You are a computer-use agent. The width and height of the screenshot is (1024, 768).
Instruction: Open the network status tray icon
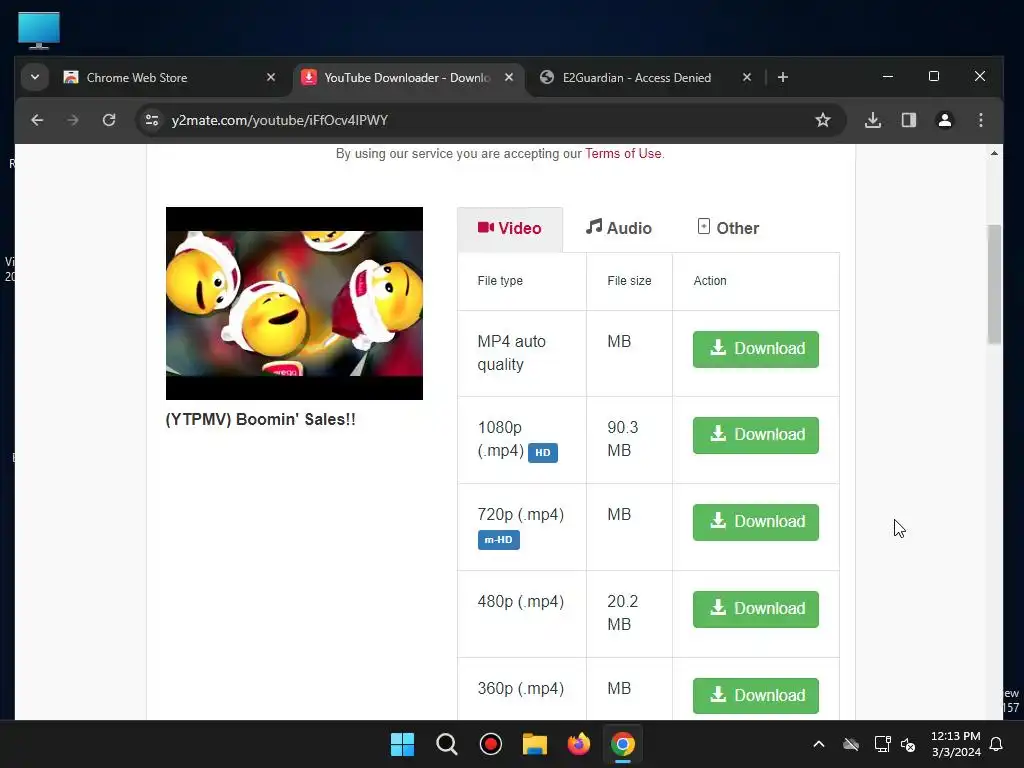(x=882, y=744)
